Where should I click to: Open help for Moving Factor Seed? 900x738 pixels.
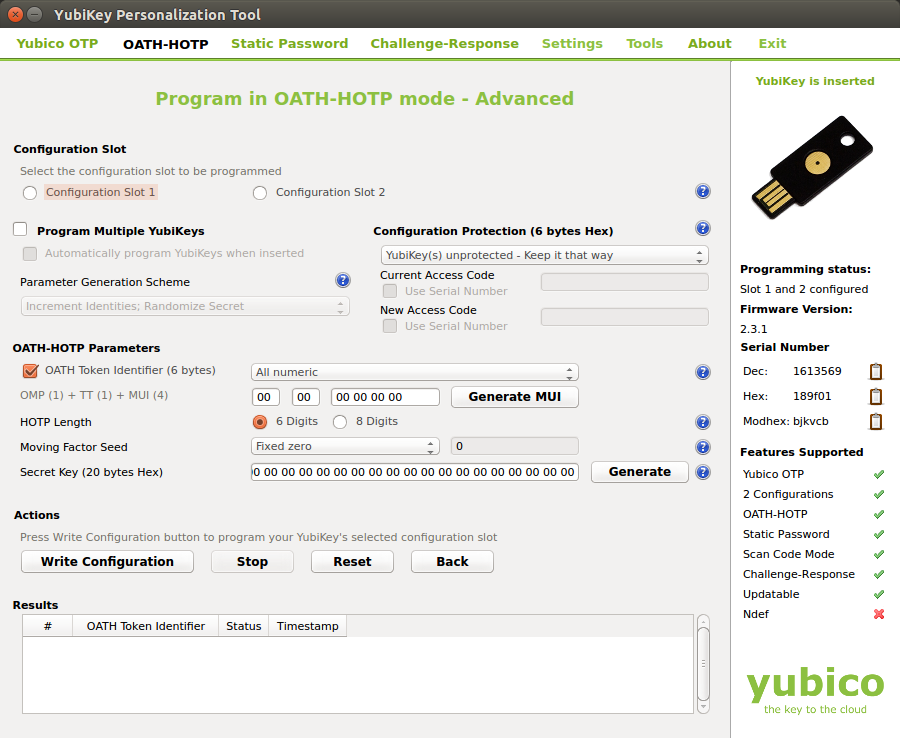[703, 447]
